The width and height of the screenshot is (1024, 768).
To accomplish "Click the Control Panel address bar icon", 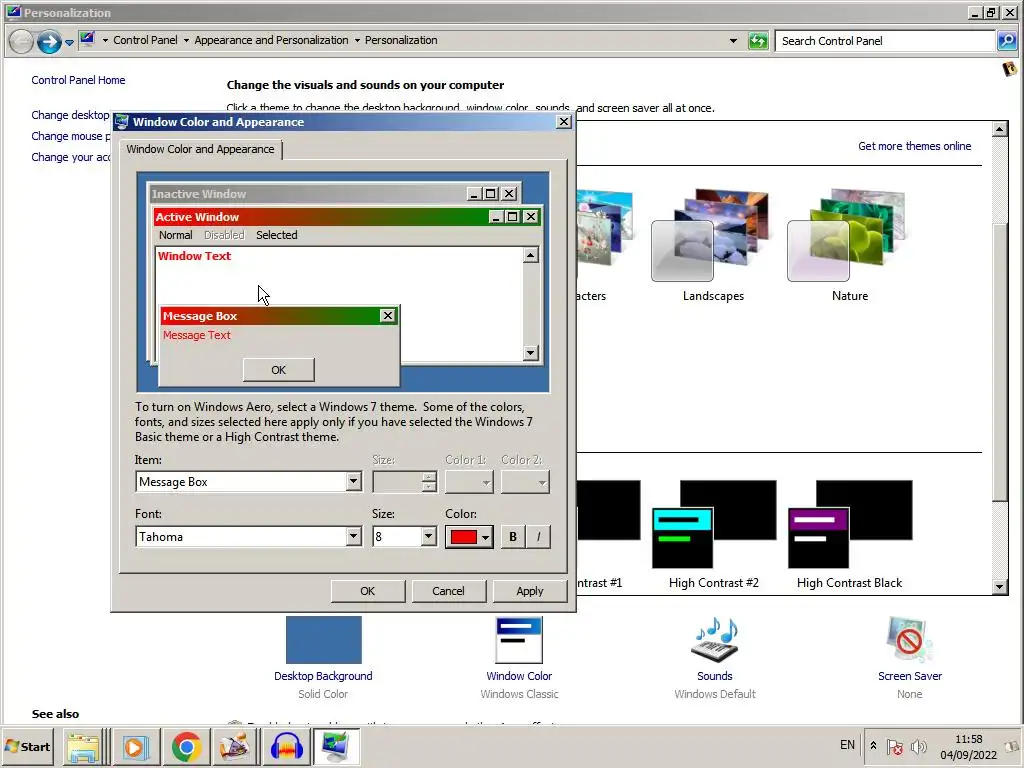I will pyautogui.click(x=88, y=40).
